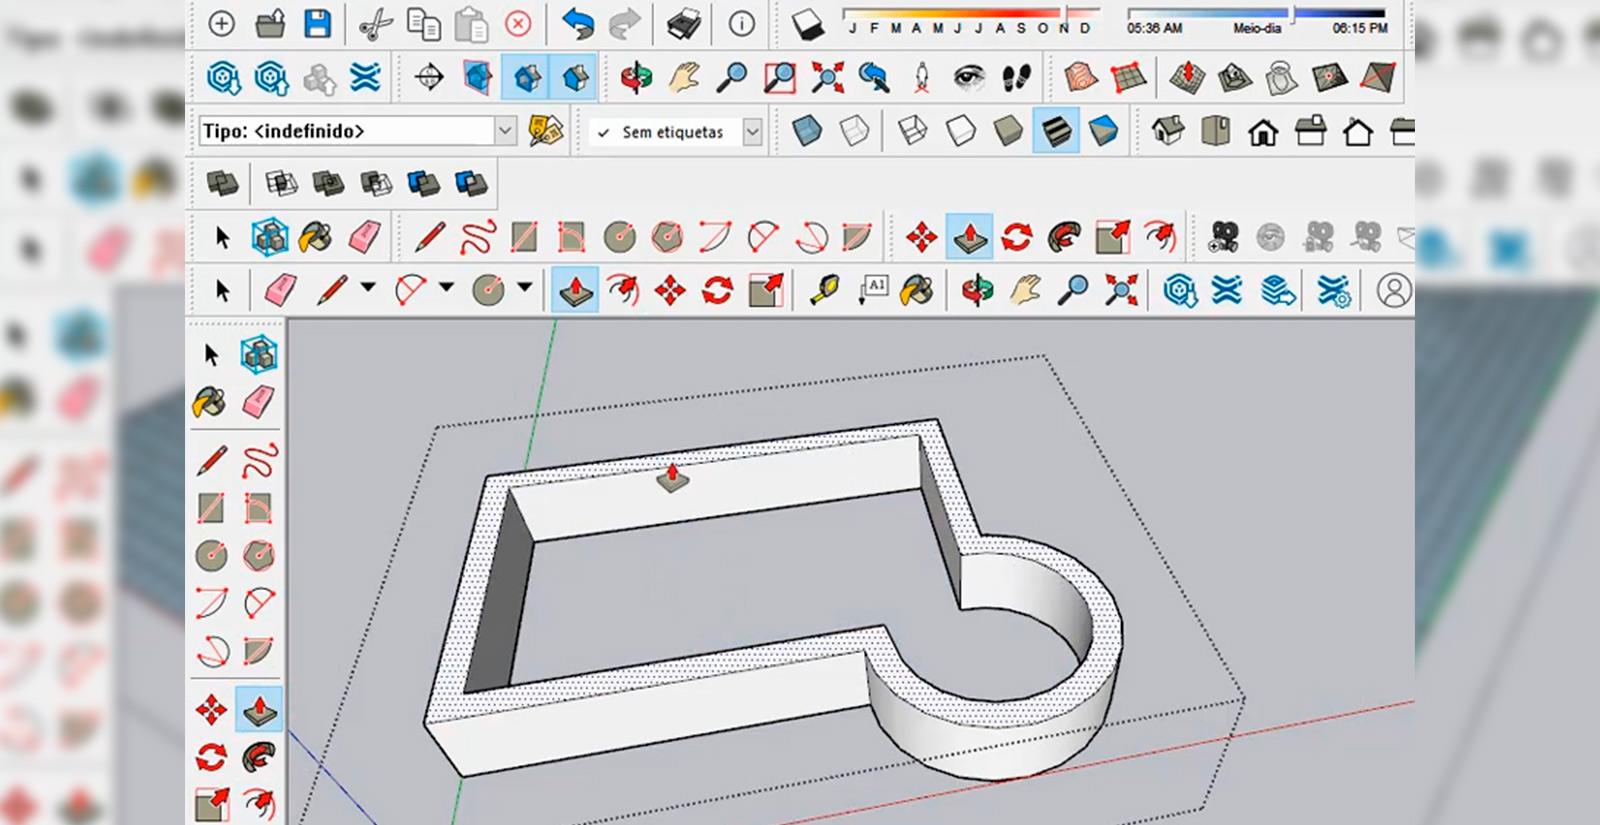
Task: Expand the arrow beside the pencil Line tool
Action: coord(368,288)
